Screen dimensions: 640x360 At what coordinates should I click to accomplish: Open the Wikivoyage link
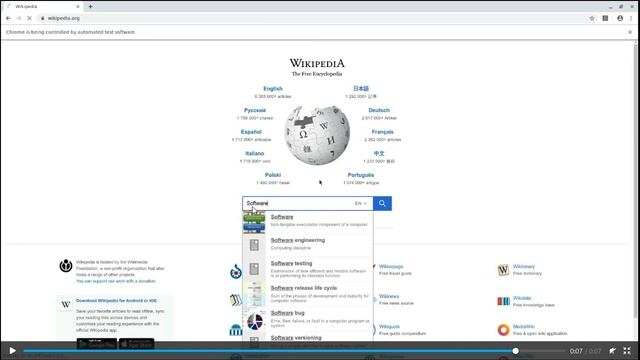(x=391, y=267)
